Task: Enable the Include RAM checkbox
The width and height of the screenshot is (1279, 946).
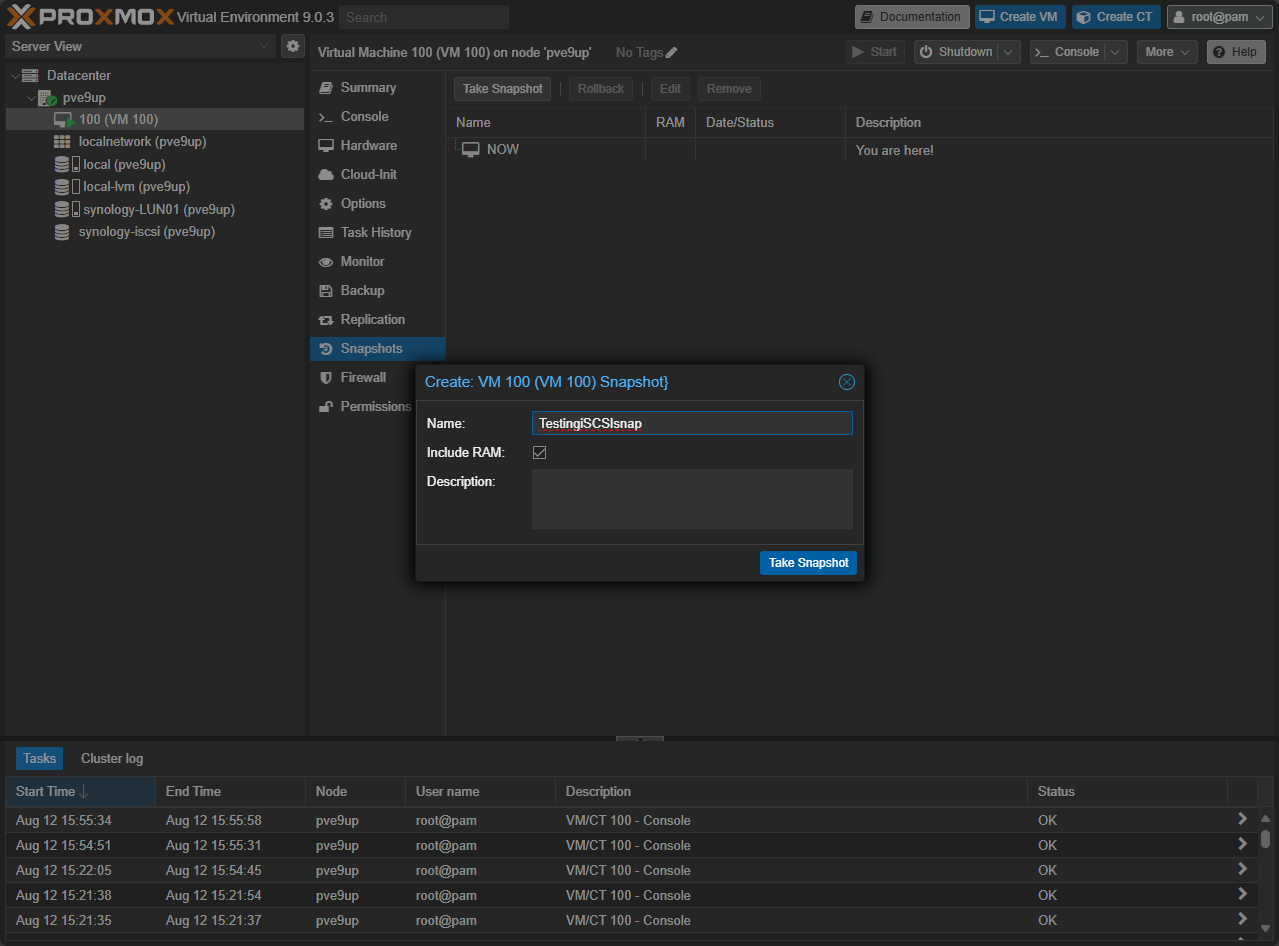Action: 539,452
